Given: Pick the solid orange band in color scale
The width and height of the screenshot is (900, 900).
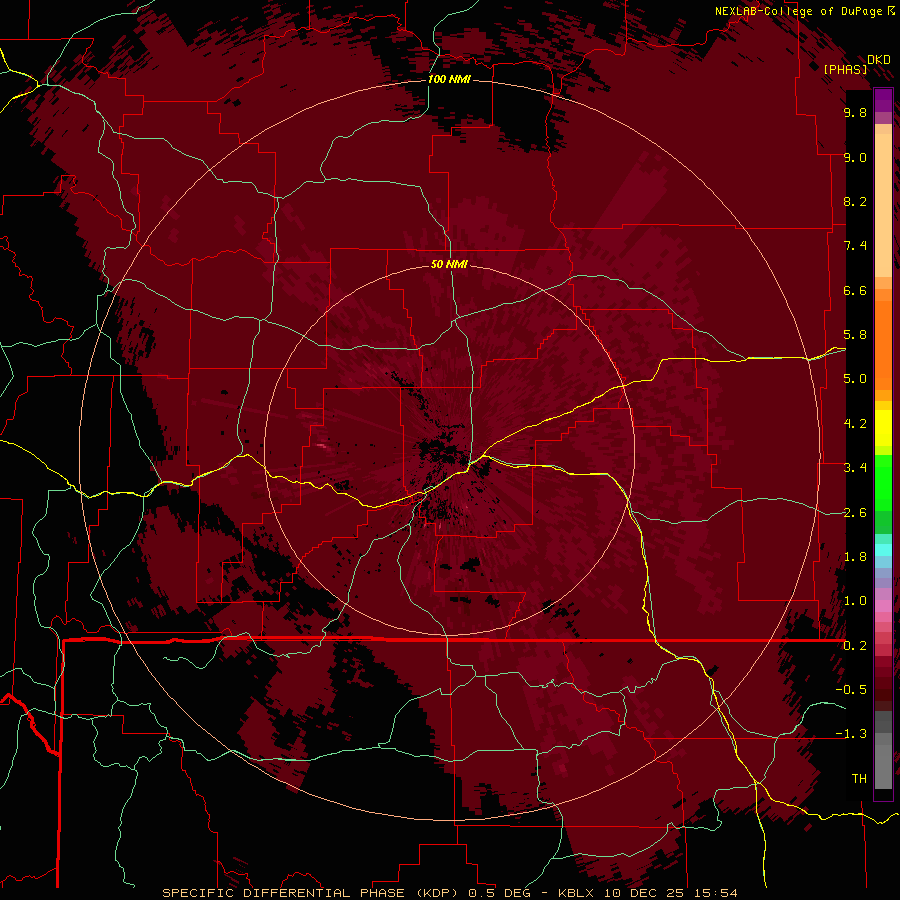Looking at the screenshot, I should (x=883, y=344).
